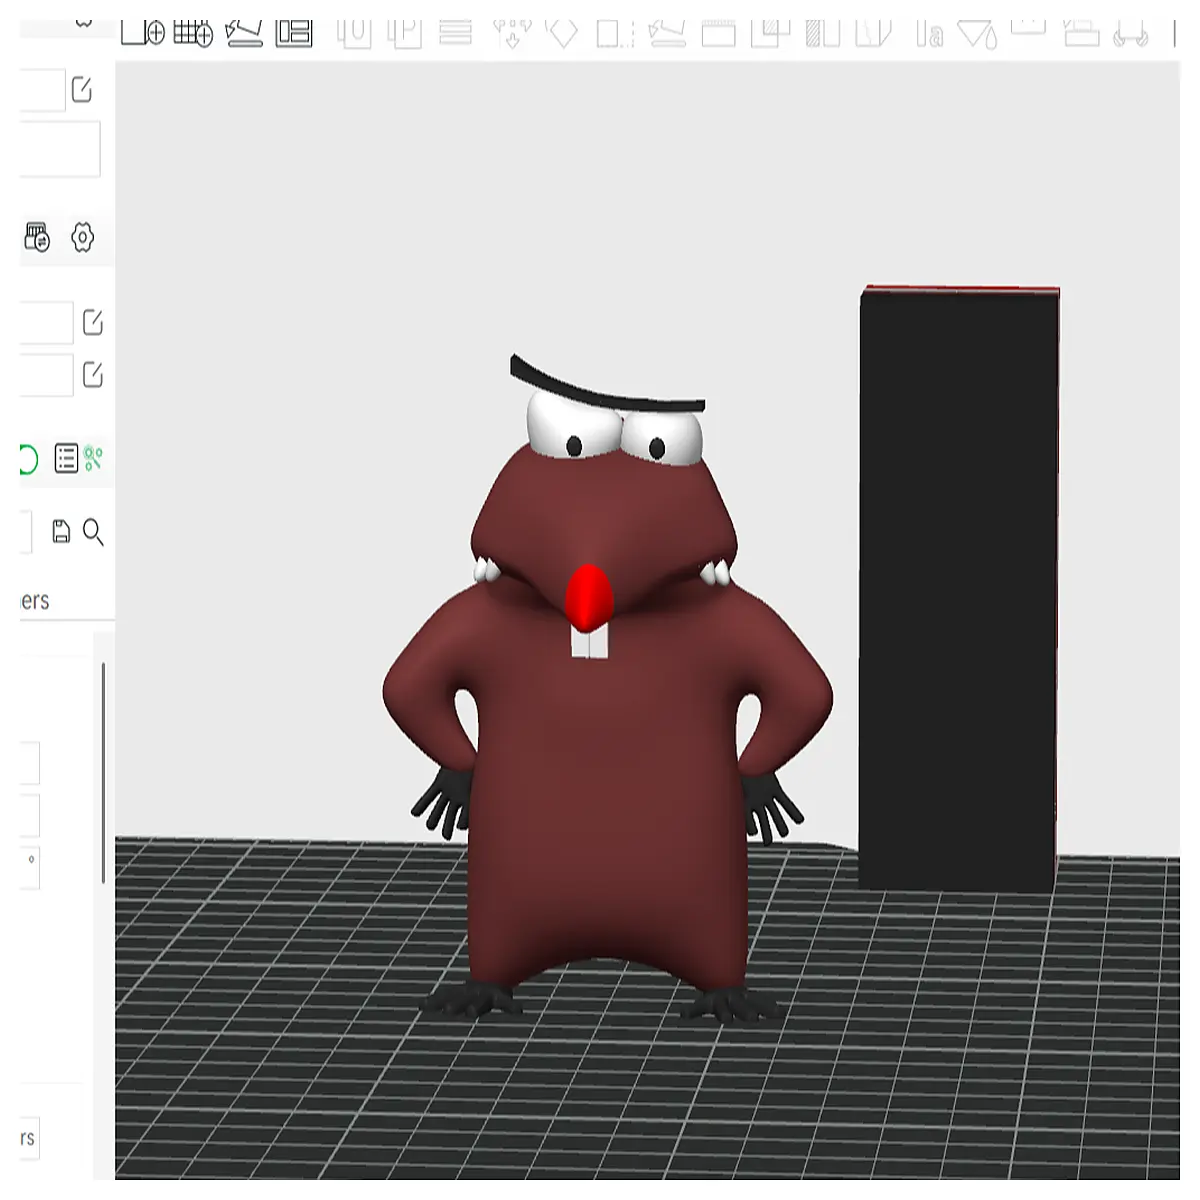Screen dimensions: 1200x1200
Task: Open the top printer preset dropdown
Action: 43,90
